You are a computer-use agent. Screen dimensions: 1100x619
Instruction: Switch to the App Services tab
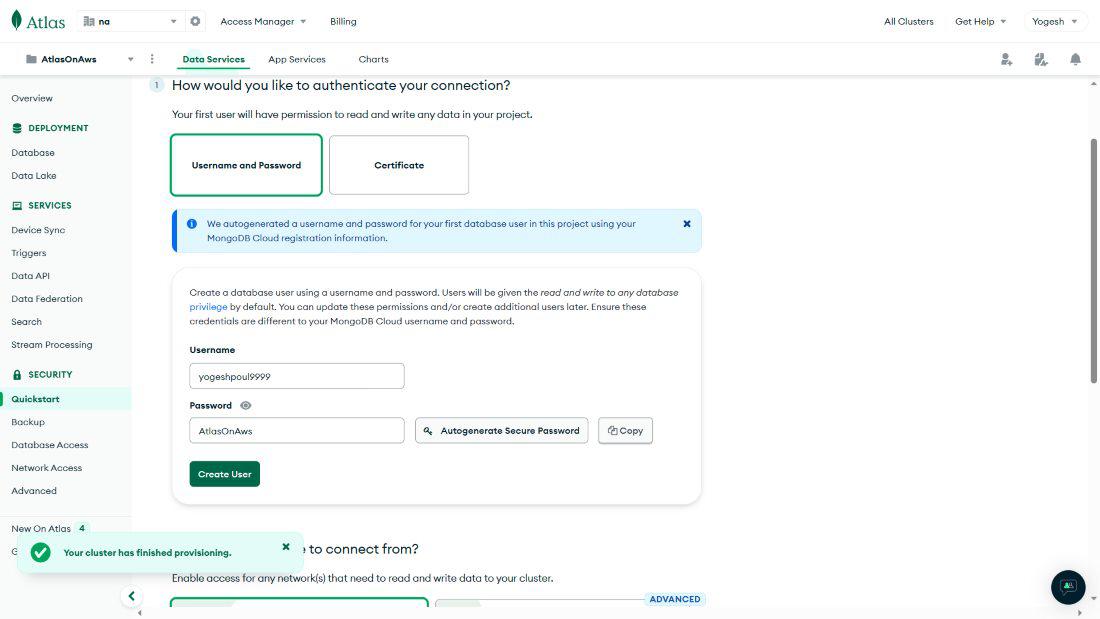pos(297,59)
